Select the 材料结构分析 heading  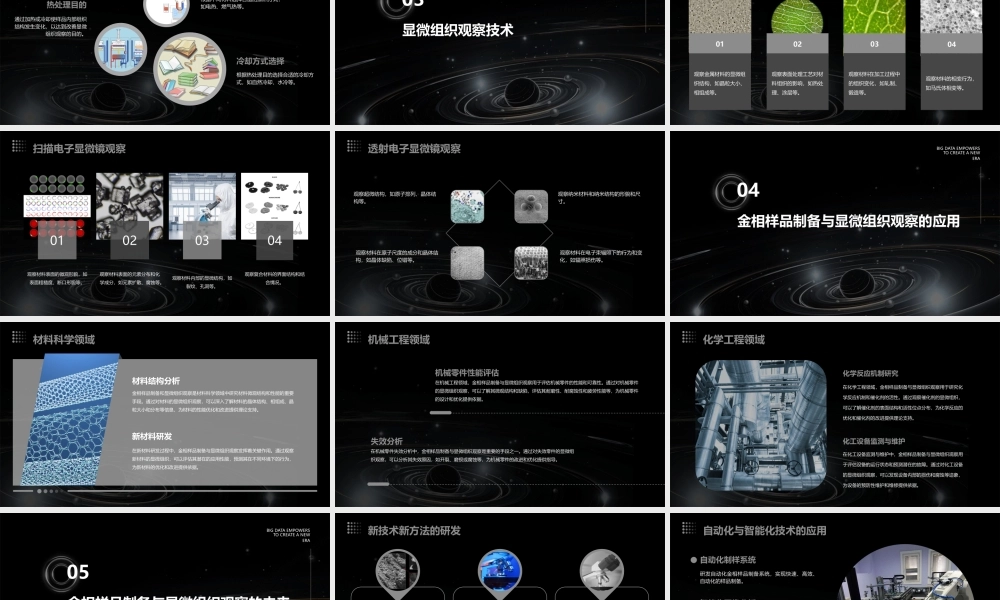pyautogui.click(x=156, y=381)
